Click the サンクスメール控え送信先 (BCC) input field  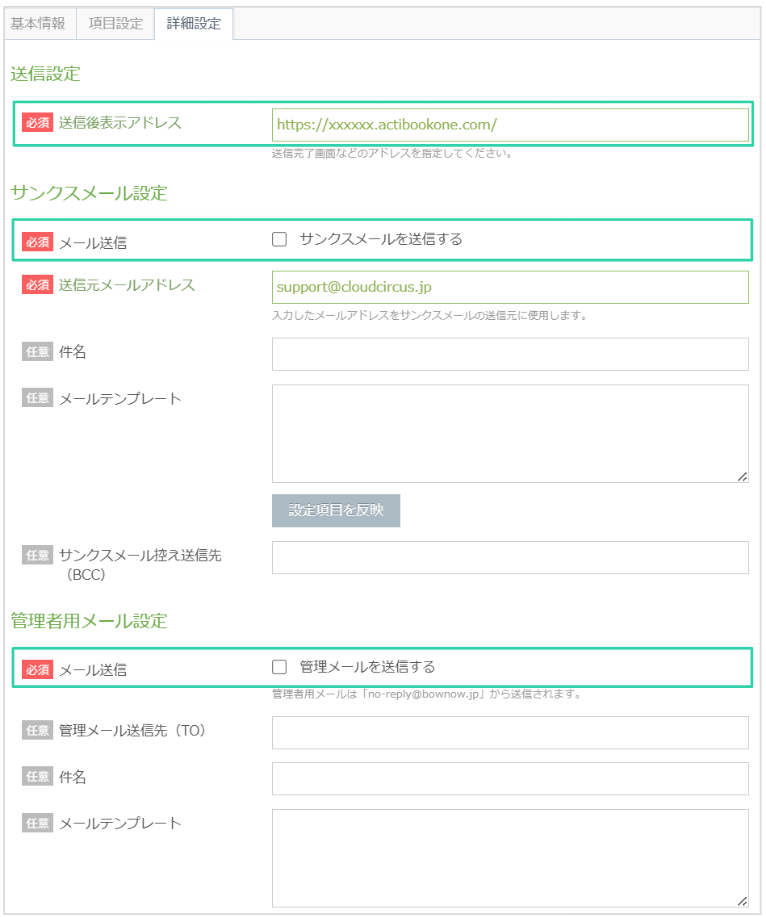pyautogui.click(x=510, y=558)
